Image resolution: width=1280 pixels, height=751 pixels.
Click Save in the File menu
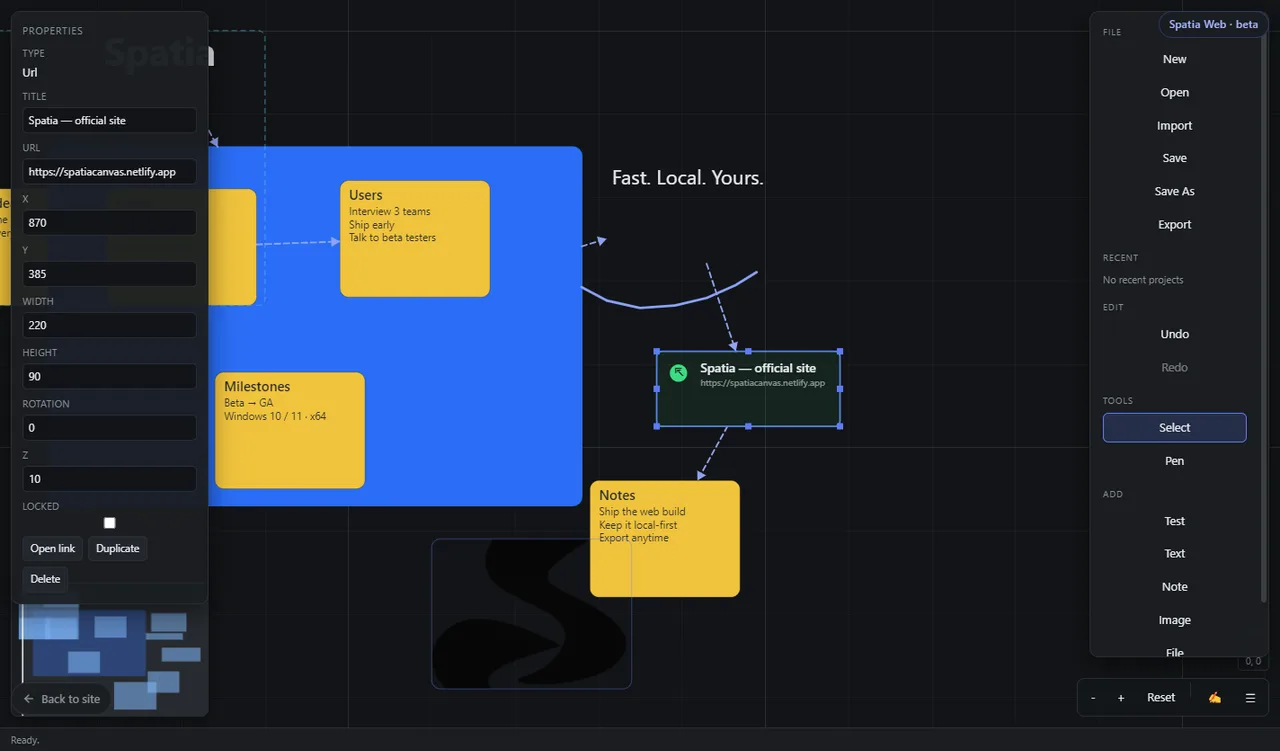click(1174, 158)
